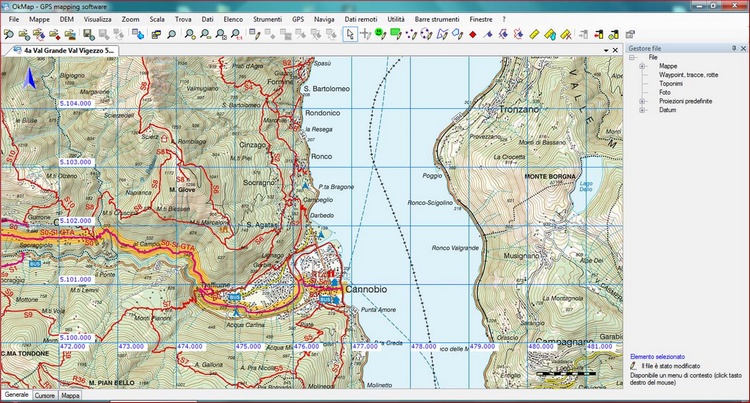This screenshot has height=403, width=750.
Task: Select the yellow ruler measure tool
Action: pyautogui.click(x=534, y=34)
